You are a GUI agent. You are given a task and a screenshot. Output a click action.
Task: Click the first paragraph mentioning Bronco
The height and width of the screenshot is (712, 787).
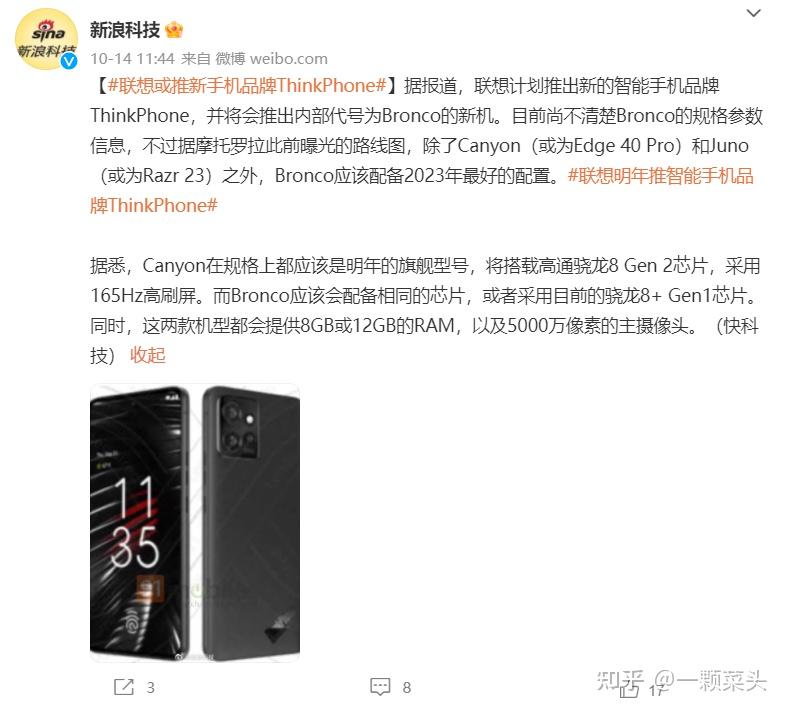[x=427, y=146]
